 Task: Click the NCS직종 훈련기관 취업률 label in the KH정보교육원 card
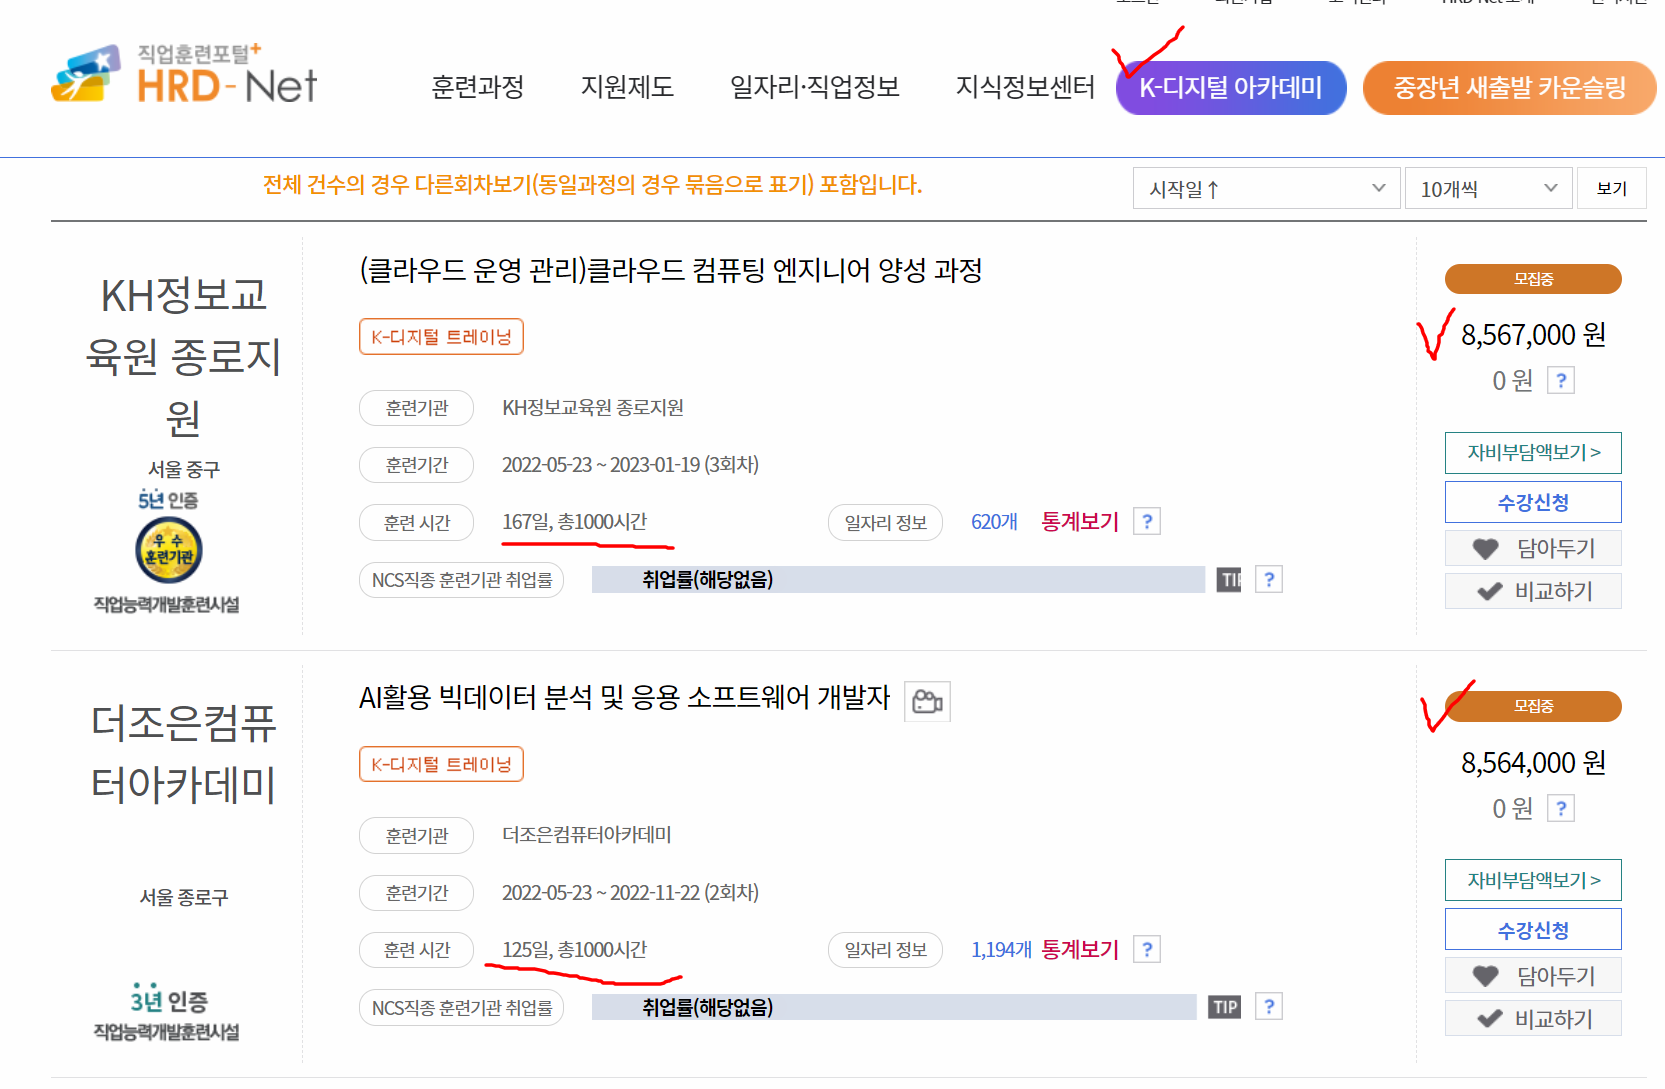462,580
